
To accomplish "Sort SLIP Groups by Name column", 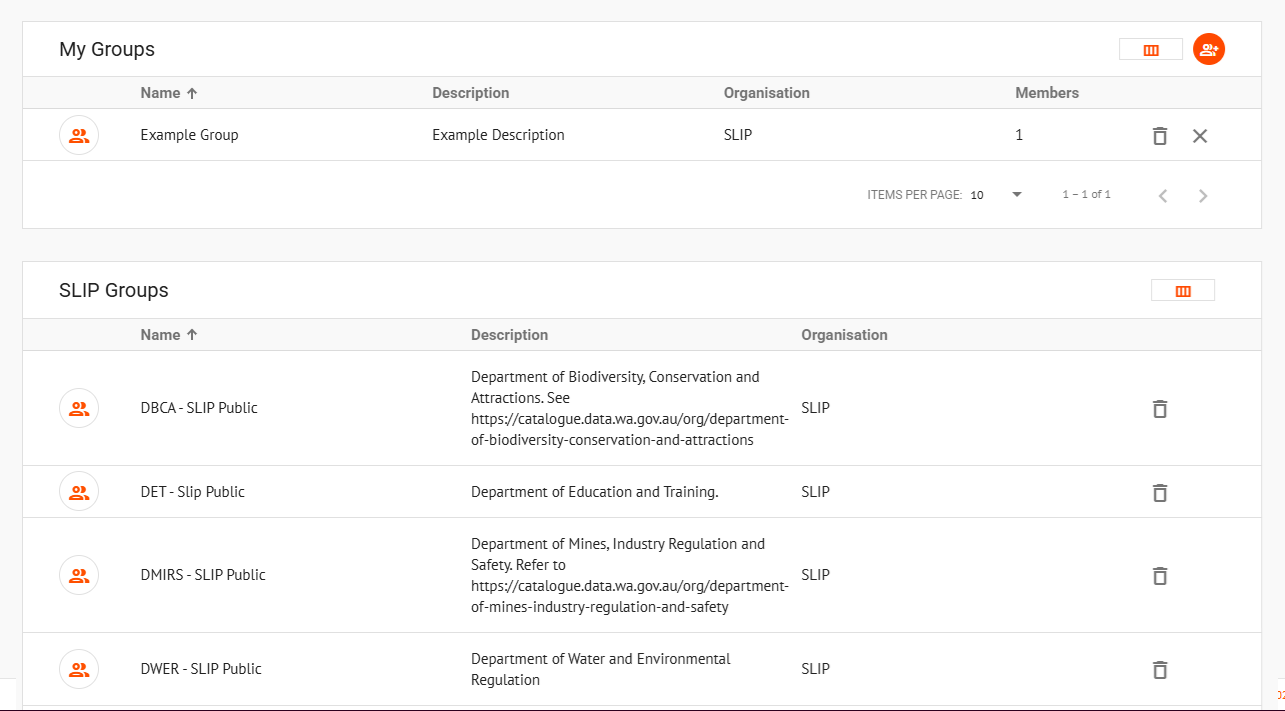I will 169,335.
